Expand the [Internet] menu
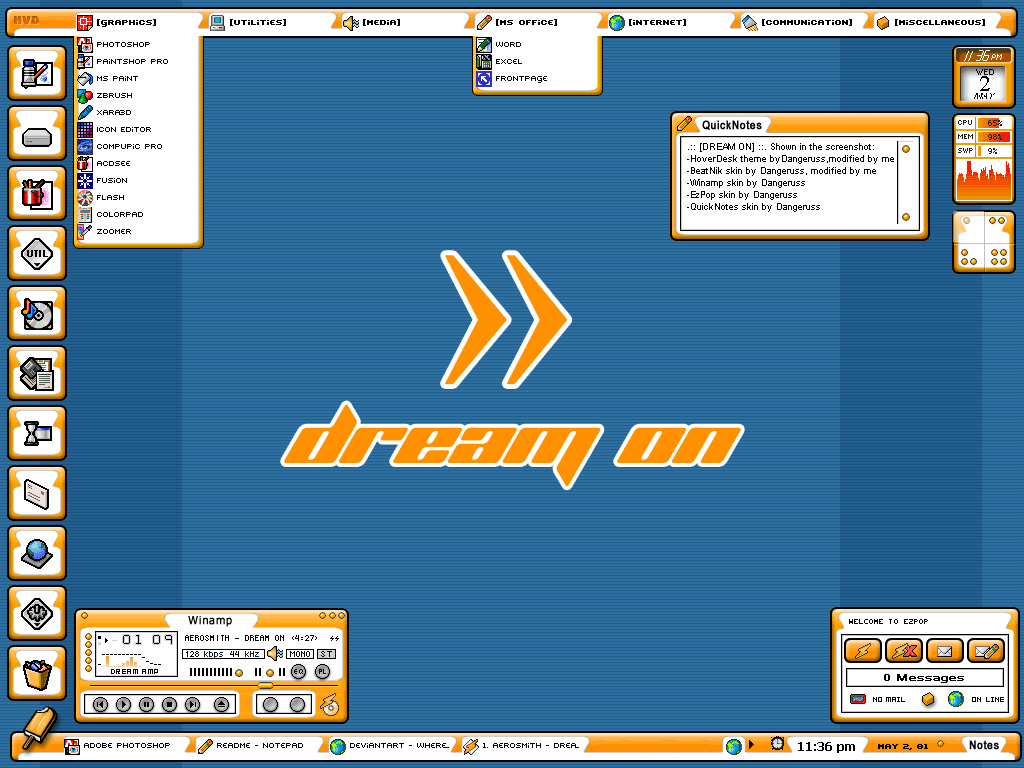The width and height of the screenshot is (1024, 768). click(x=648, y=22)
